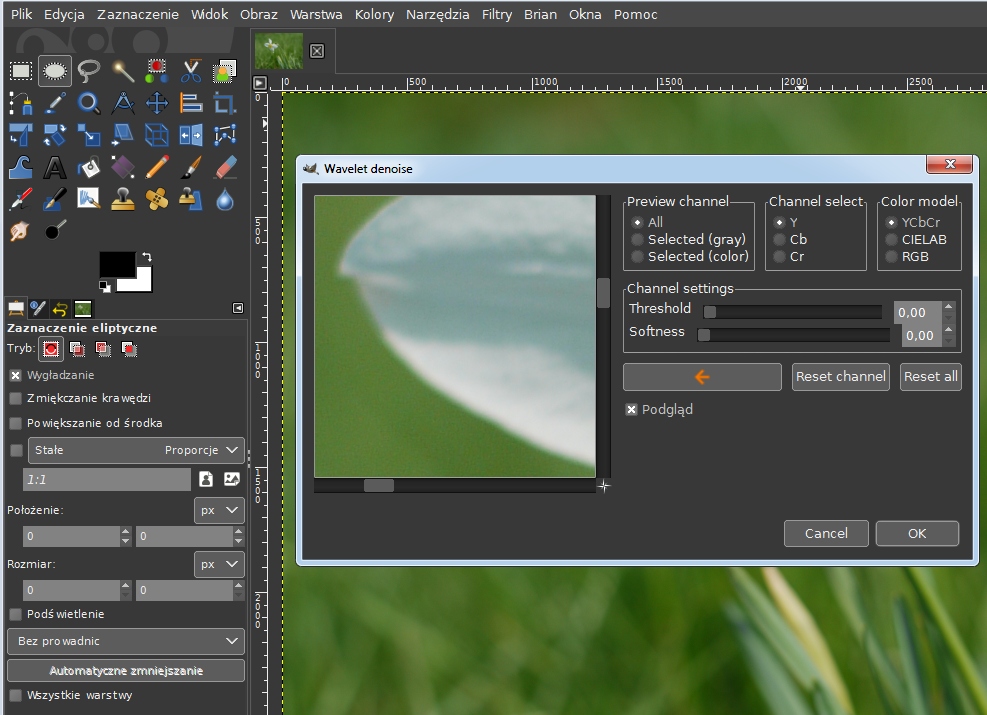This screenshot has height=715, width=987.
Task: Select the Pencil tool
Action: click(157, 167)
